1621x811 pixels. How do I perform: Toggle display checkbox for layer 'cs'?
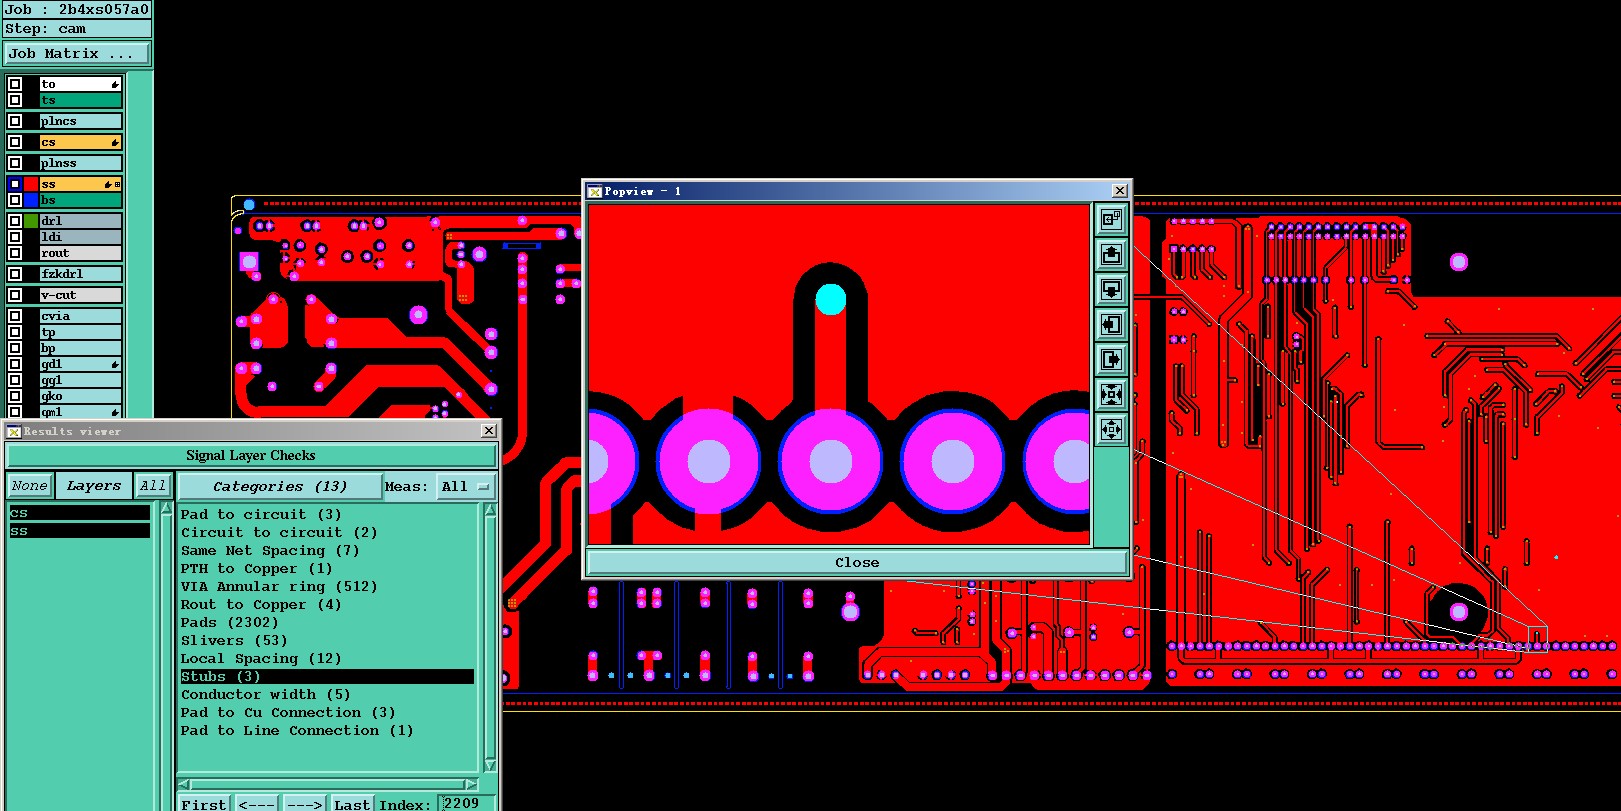(15, 142)
